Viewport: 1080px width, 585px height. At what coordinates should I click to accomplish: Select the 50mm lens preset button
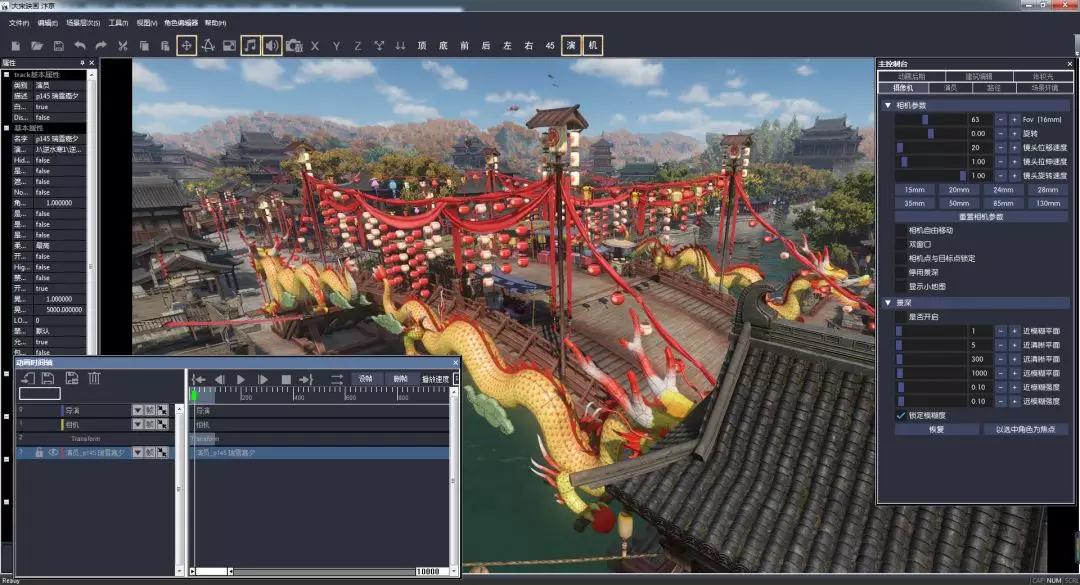pyautogui.click(x=958, y=203)
